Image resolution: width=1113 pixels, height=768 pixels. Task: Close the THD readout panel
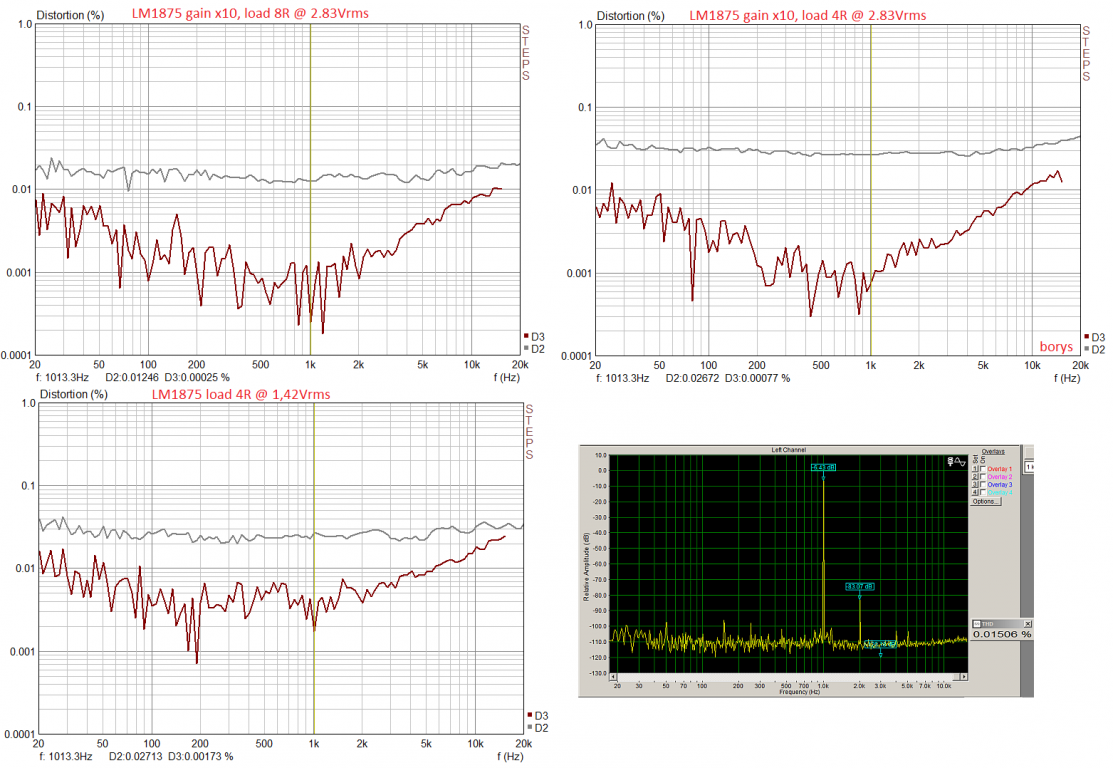(x=1027, y=624)
